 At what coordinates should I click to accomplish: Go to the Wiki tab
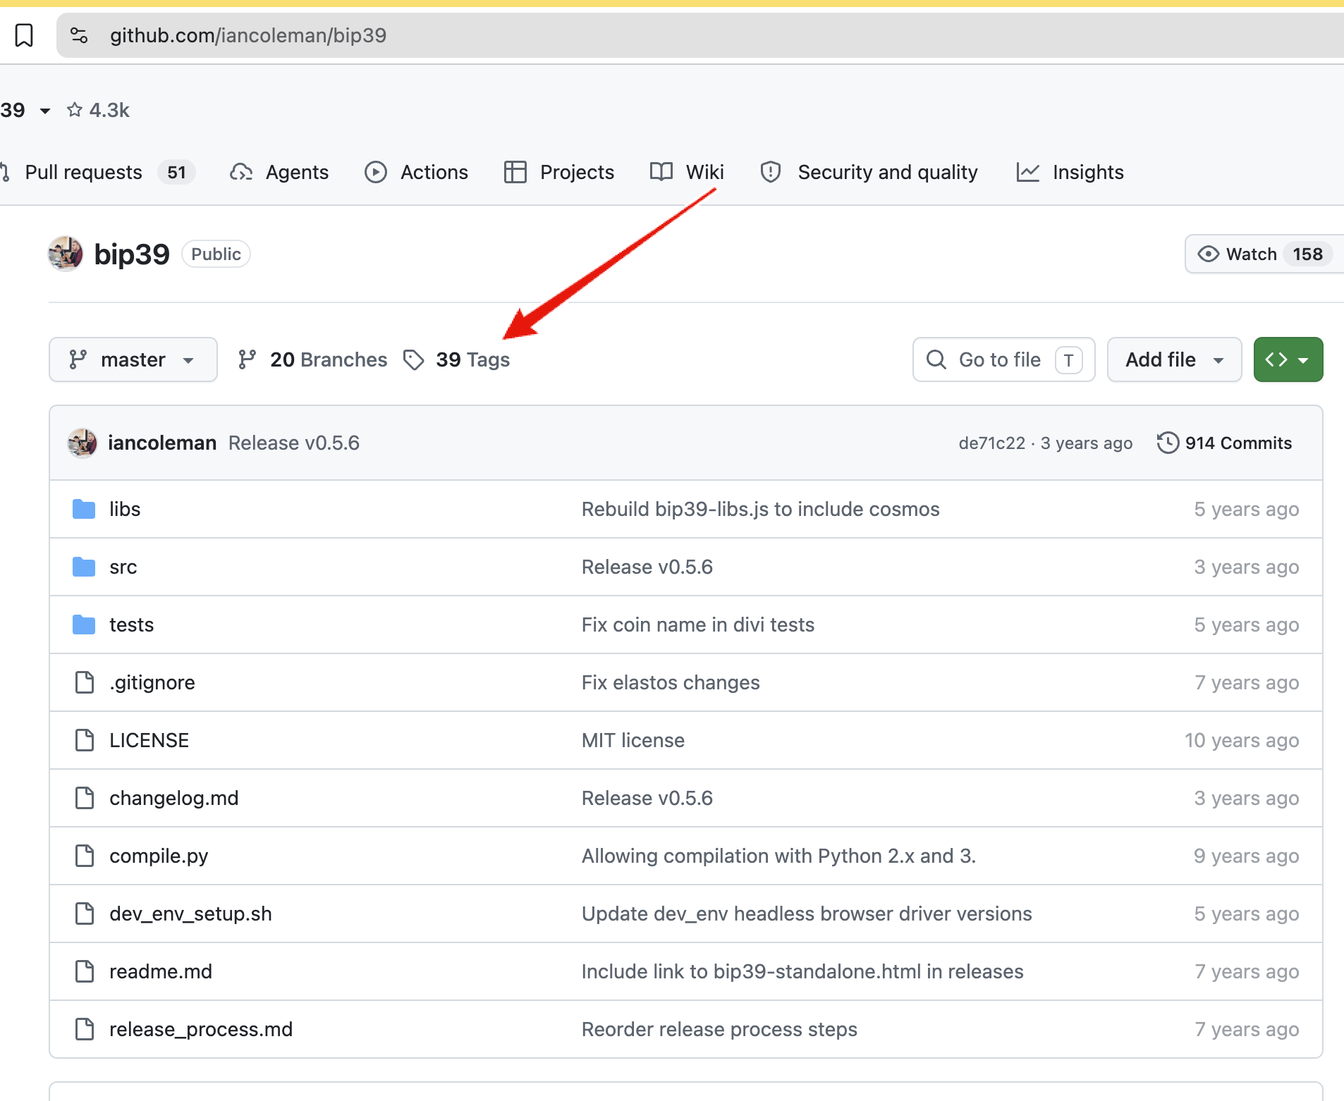(687, 172)
